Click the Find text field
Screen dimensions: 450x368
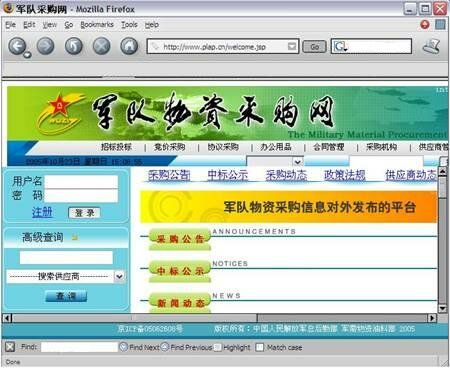79,347
